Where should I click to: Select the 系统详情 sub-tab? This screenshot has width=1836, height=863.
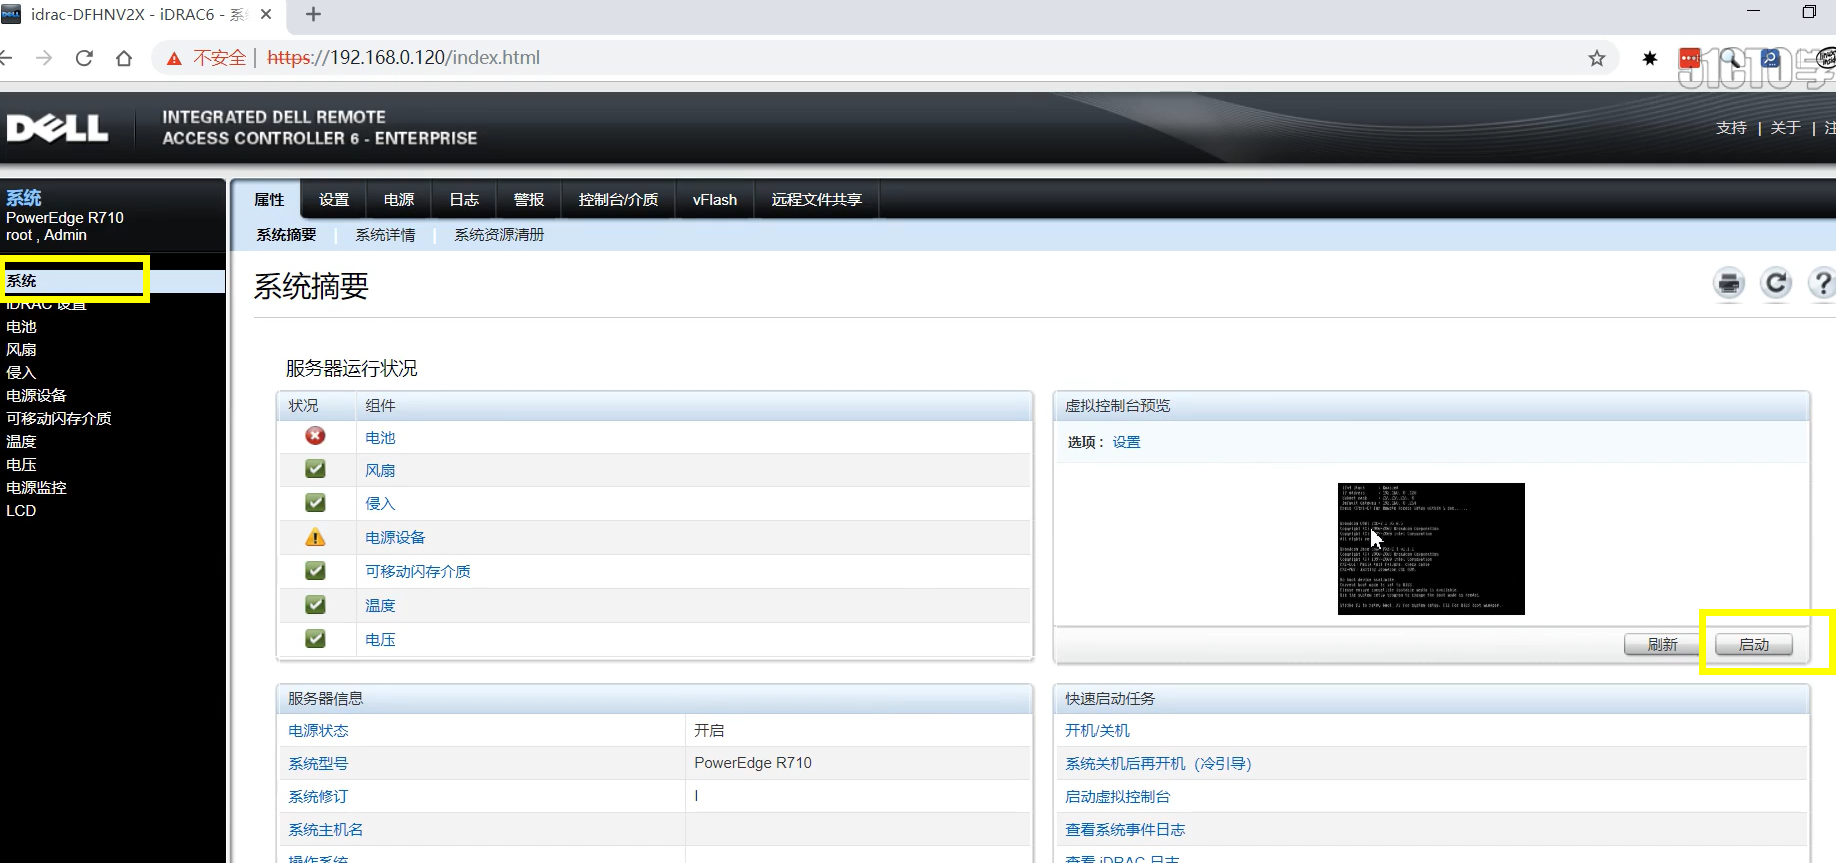tap(385, 235)
